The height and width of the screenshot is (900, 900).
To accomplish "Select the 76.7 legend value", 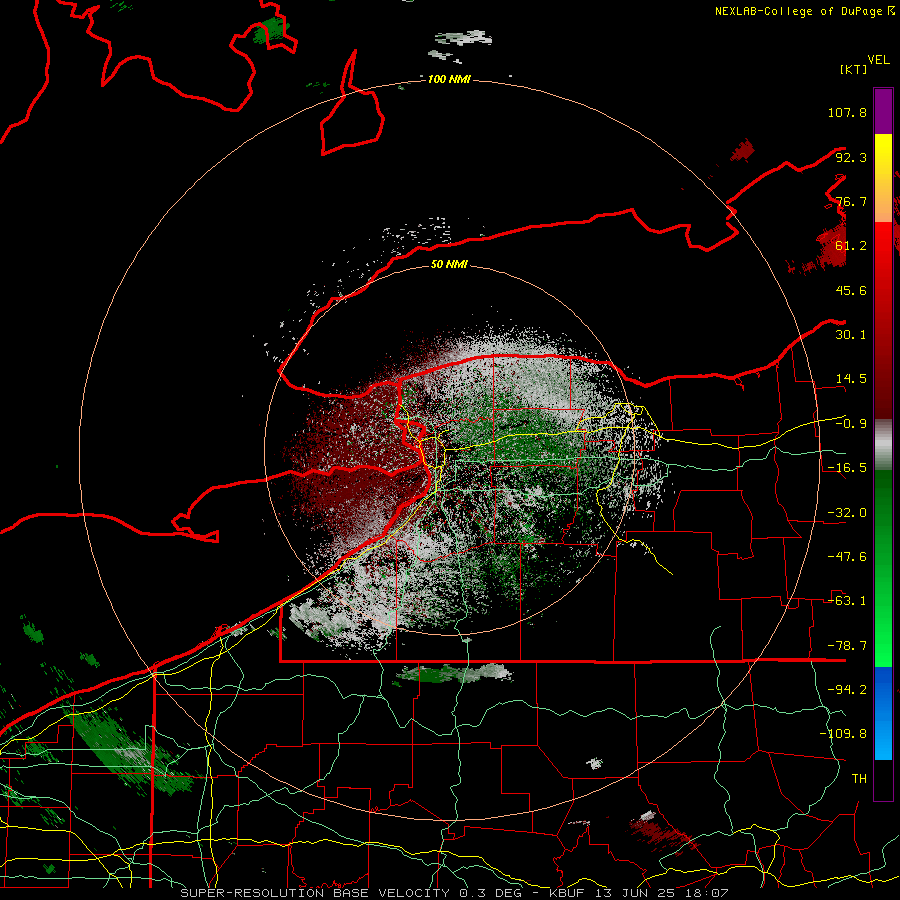I will 851,201.
